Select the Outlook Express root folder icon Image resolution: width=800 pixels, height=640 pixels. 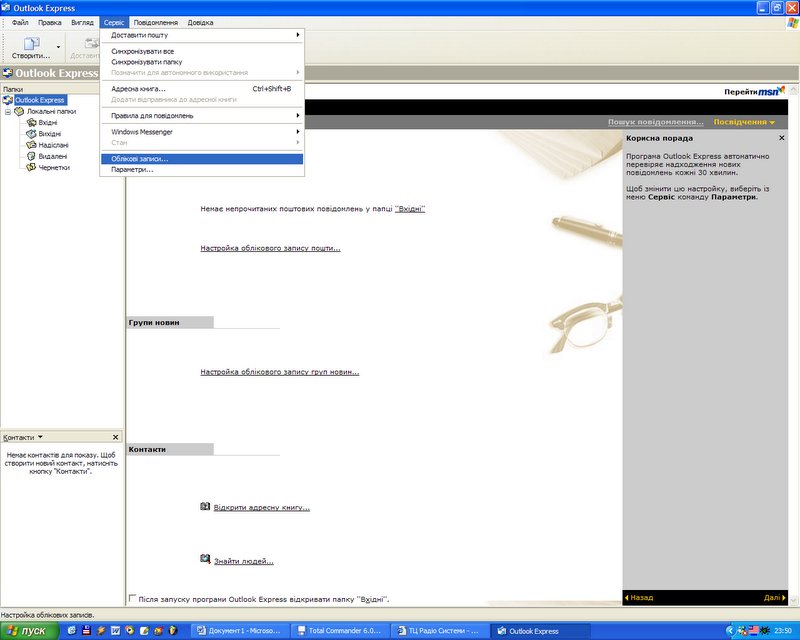[8, 100]
